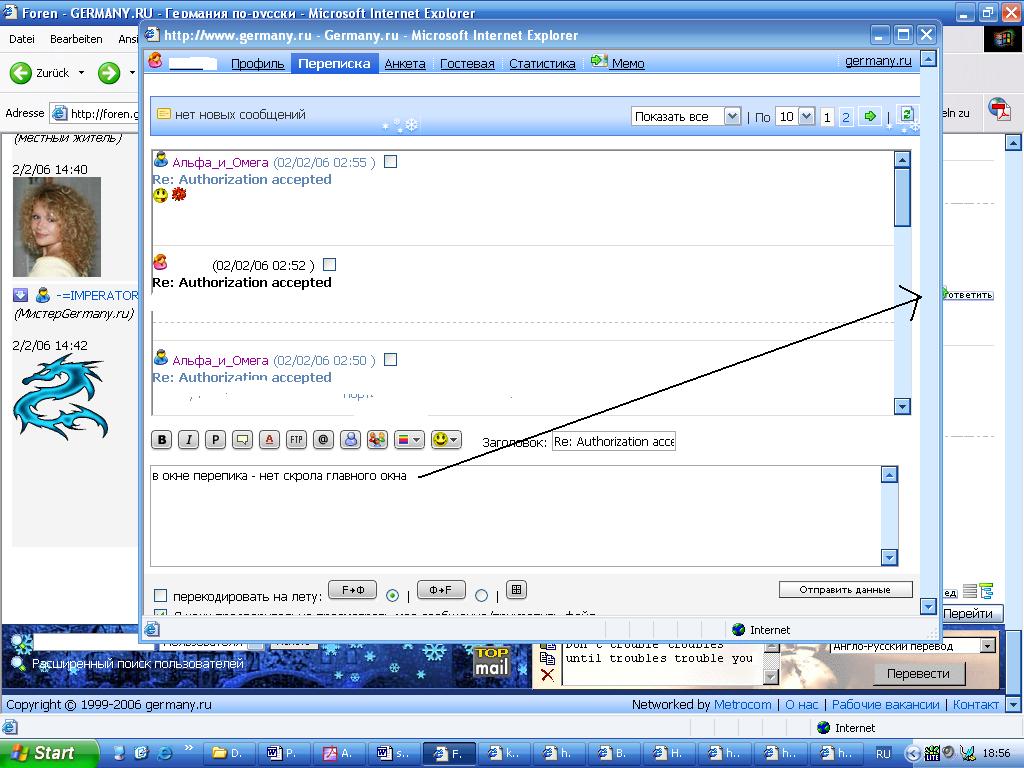Click the Ф→F transliteration button
Viewport: 1024px width, 768px height.
(x=441, y=590)
